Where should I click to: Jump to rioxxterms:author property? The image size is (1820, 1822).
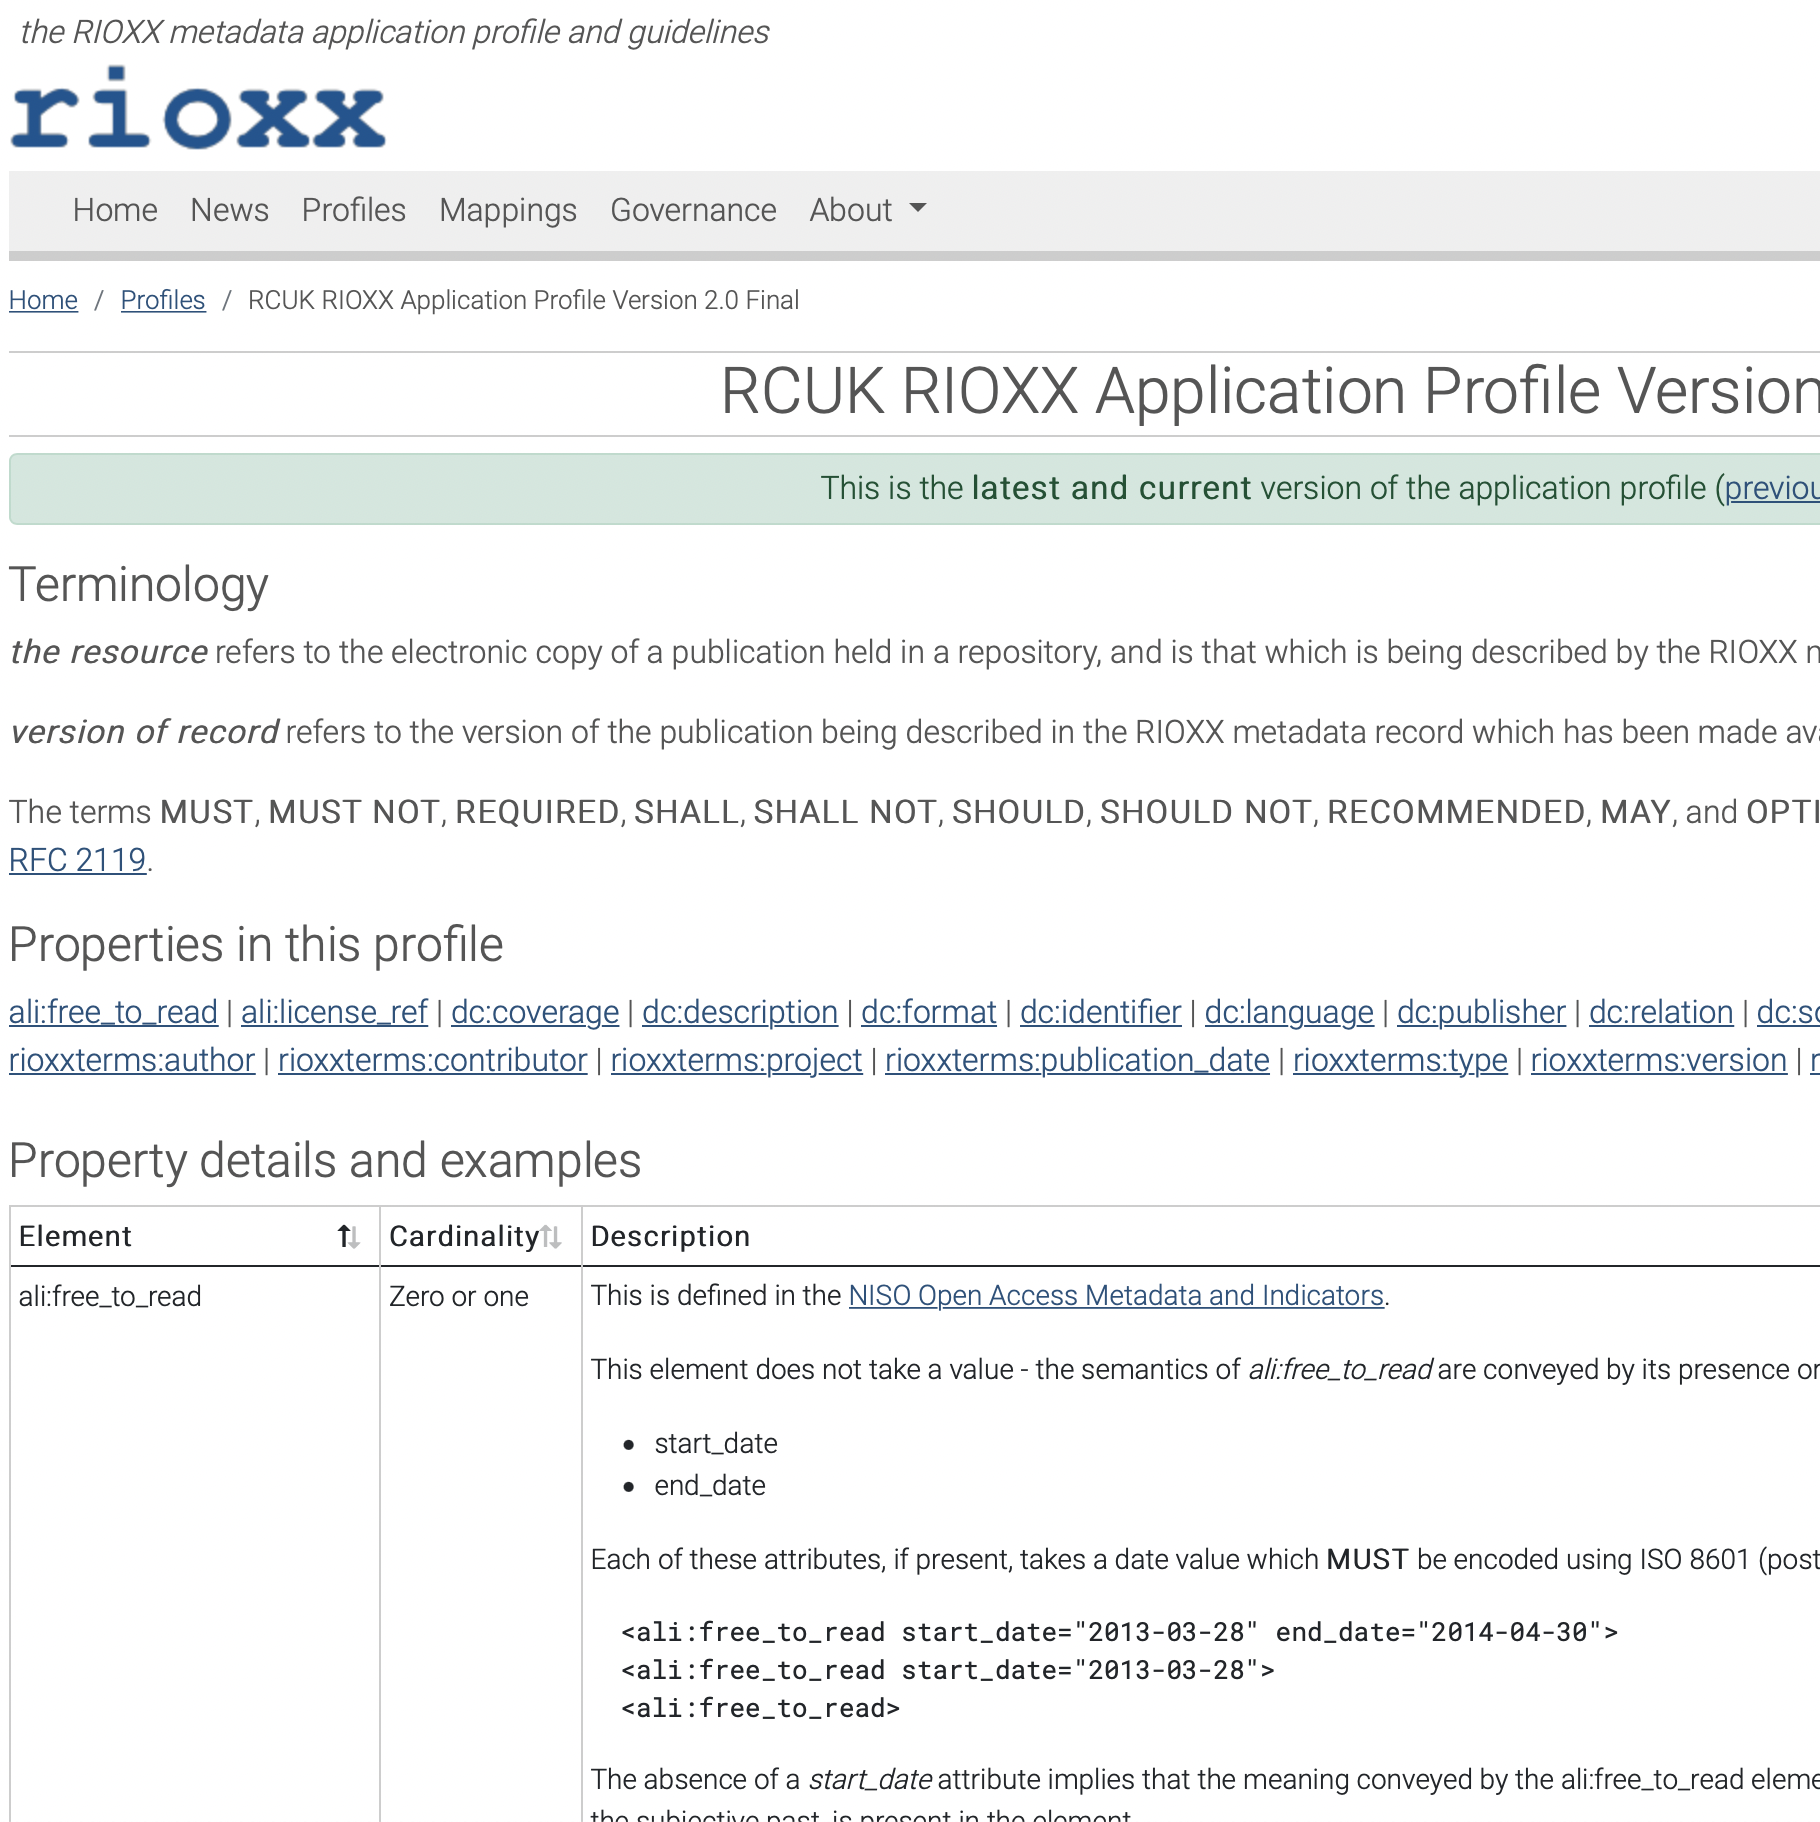(x=132, y=1060)
